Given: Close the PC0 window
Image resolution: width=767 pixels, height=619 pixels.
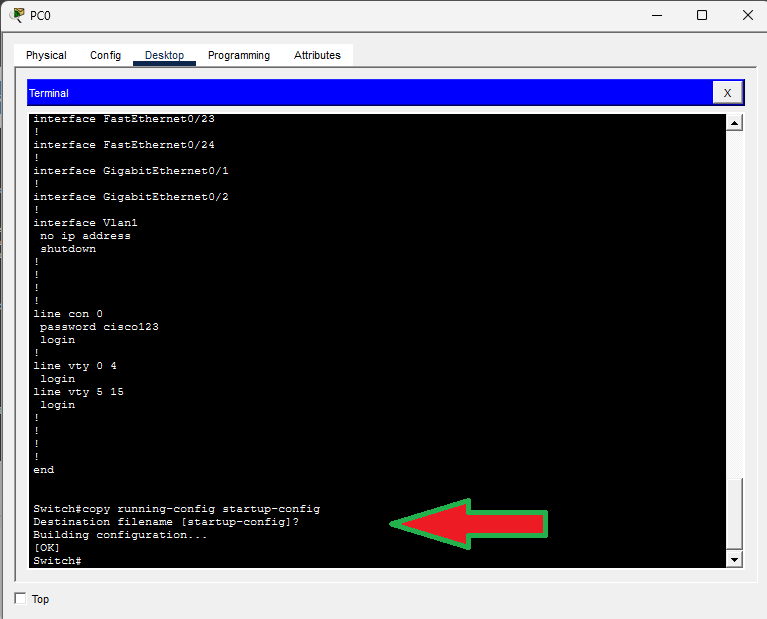Looking at the screenshot, I should pos(747,15).
